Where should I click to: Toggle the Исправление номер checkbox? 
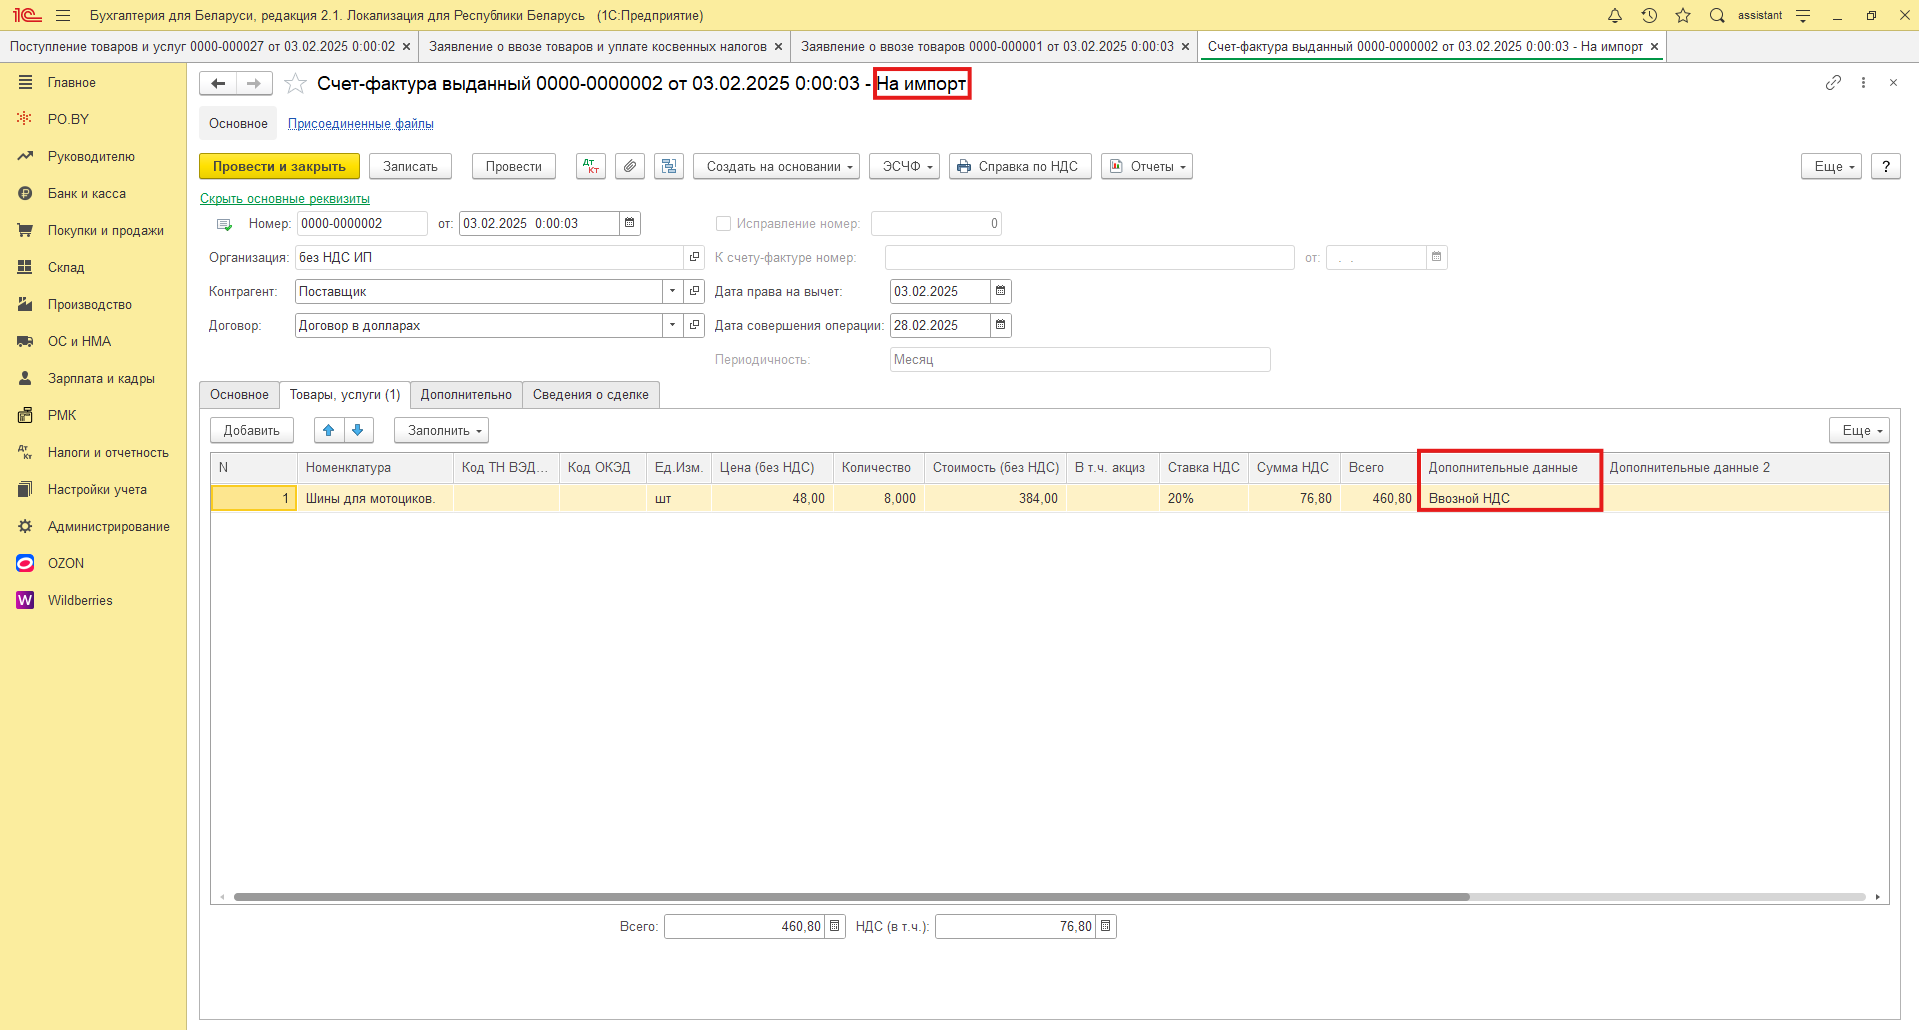coord(724,224)
